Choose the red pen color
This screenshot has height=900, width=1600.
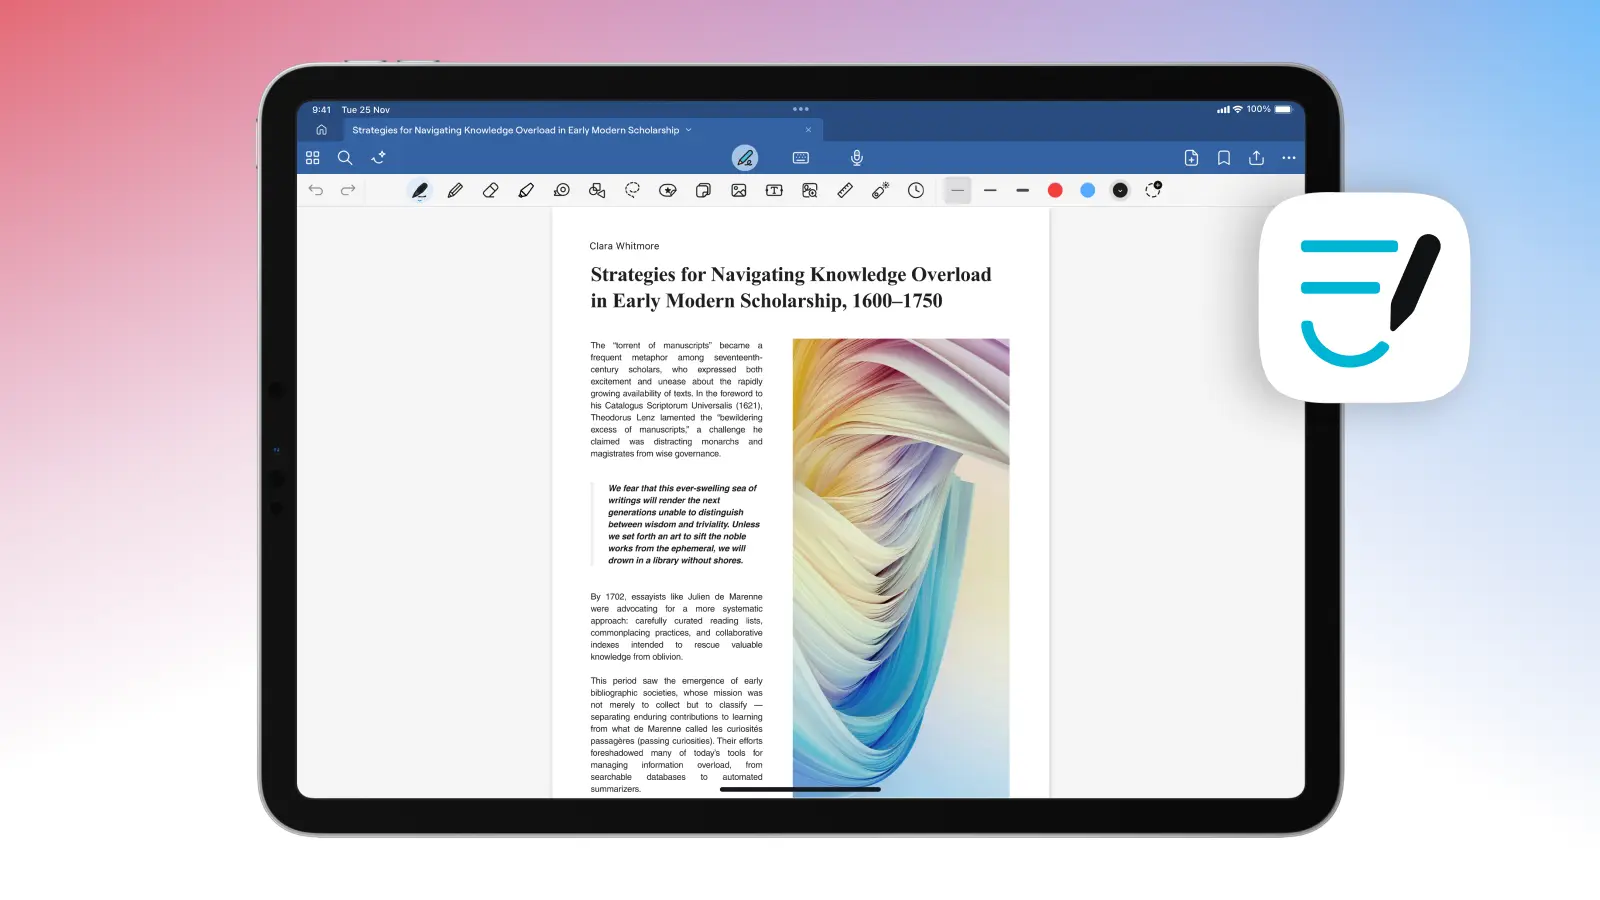[1055, 190]
